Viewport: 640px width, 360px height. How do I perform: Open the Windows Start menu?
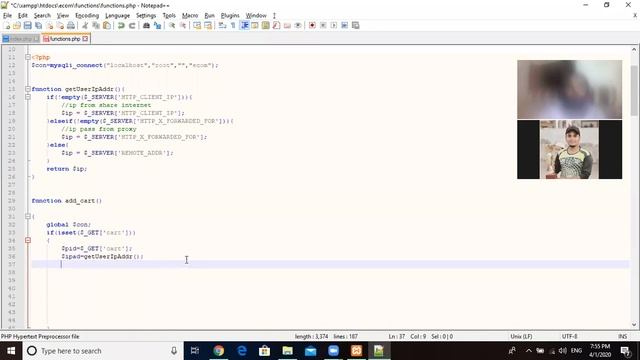pos(11,351)
